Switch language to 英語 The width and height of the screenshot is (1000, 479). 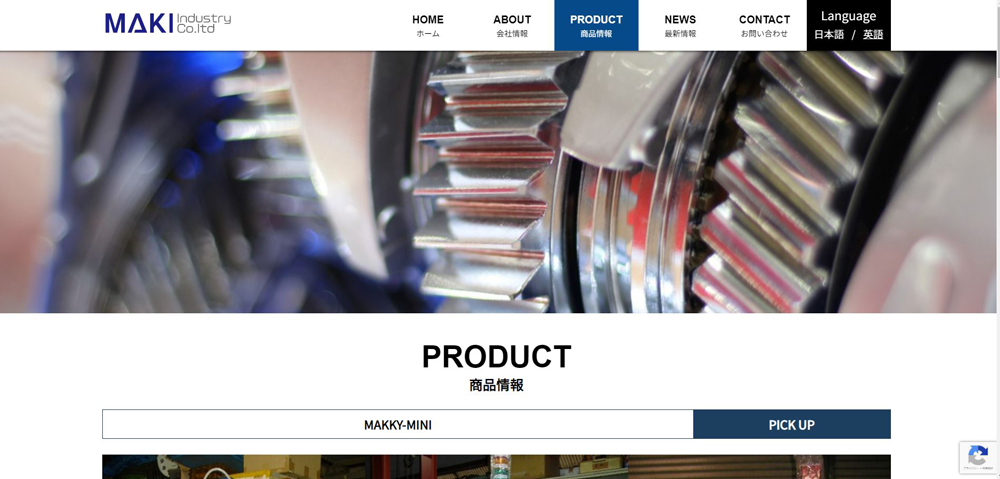(873, 35)
